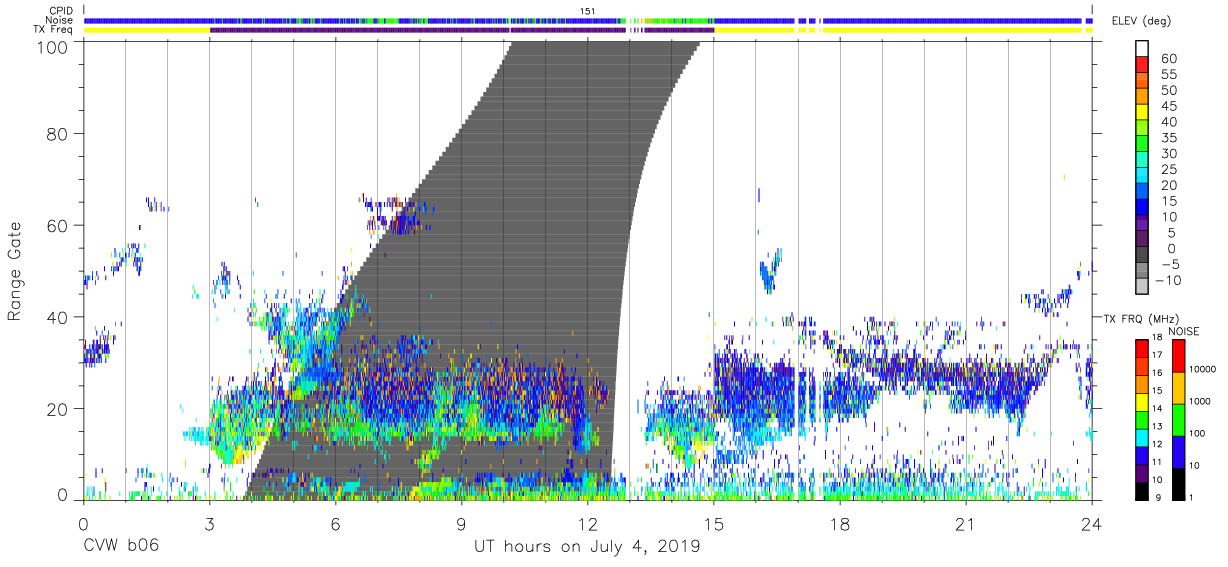1228x567 pixels.
Task: Click the 12 tick label on UT hours axis
Action: [x=588, y=523]
